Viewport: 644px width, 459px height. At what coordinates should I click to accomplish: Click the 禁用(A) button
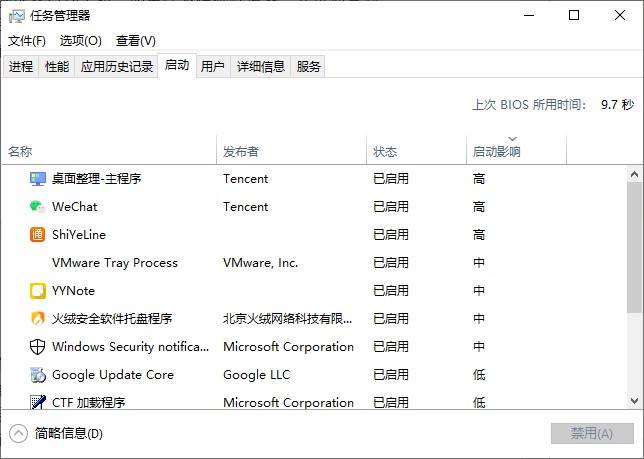591,433
